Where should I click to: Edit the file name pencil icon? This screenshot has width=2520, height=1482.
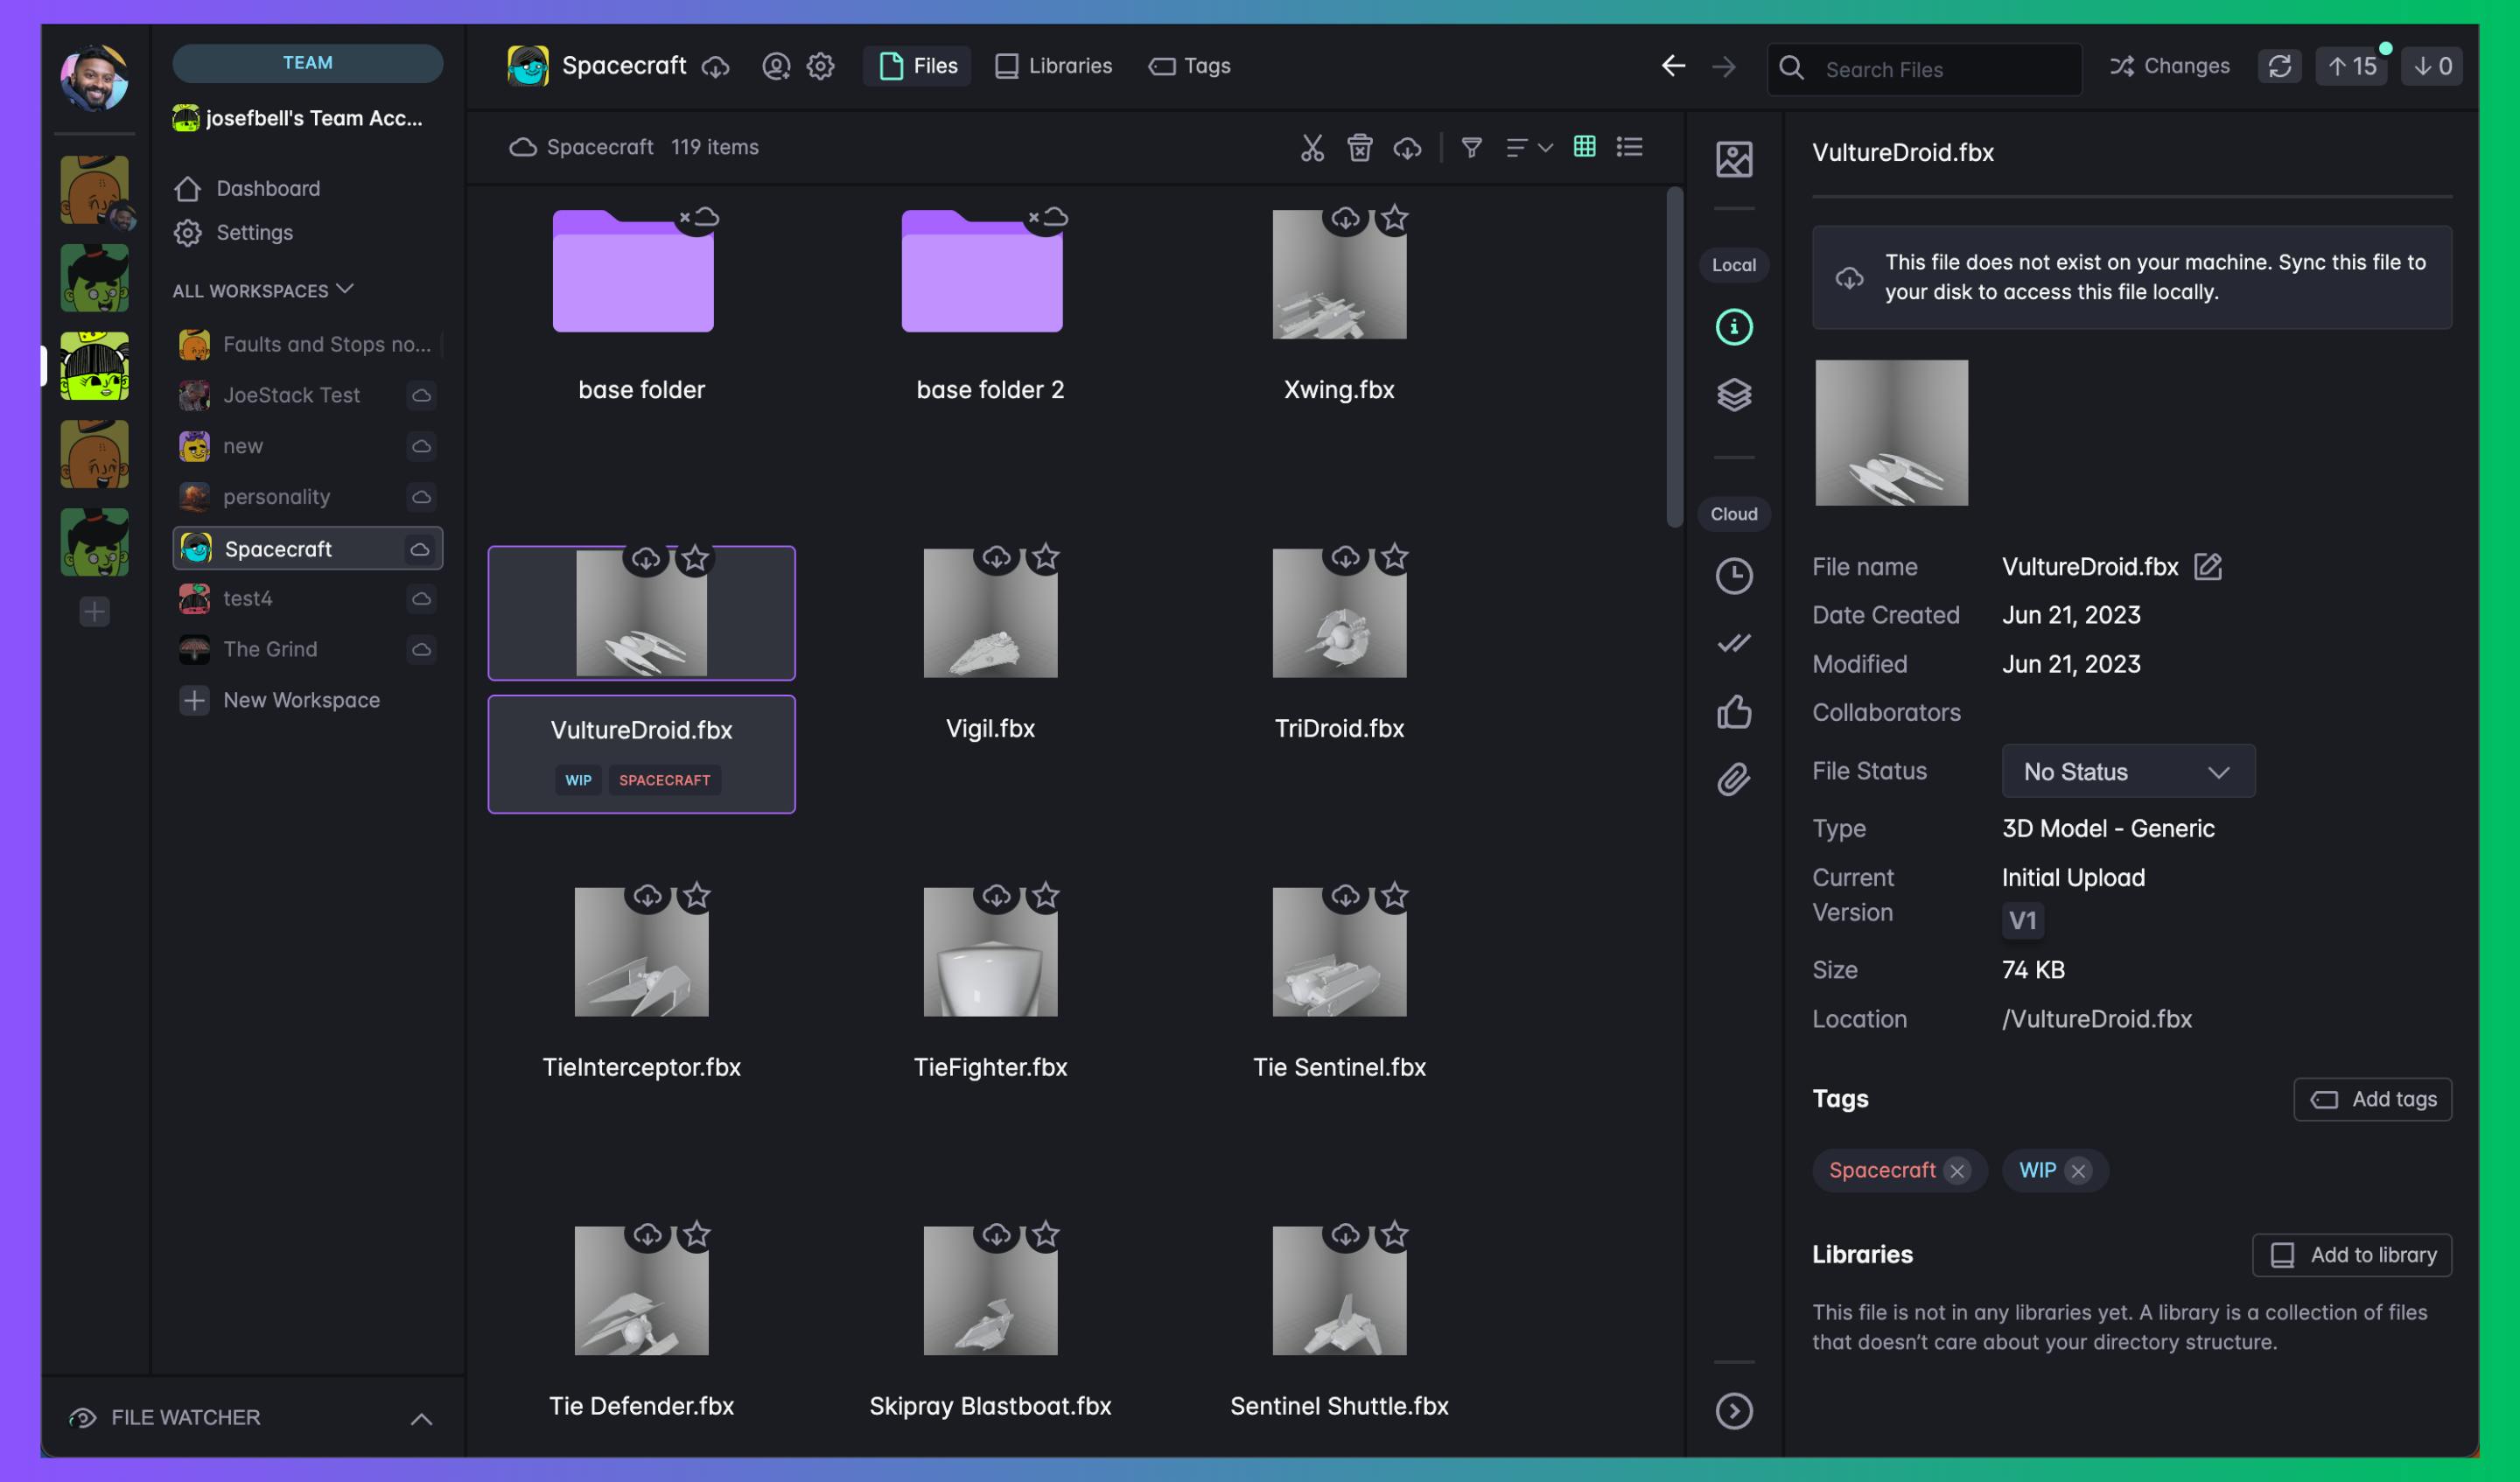pyautogui.click(x=2207, y=567)
